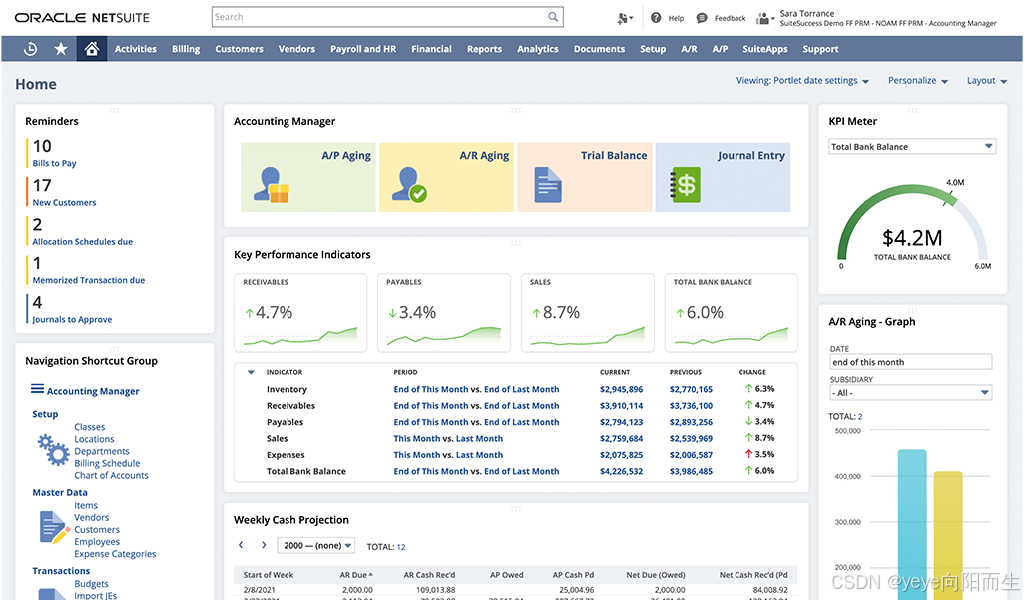Click the Setup gears icon
1024x600 pixels.
pyautogui.click(x=54, y=450)
